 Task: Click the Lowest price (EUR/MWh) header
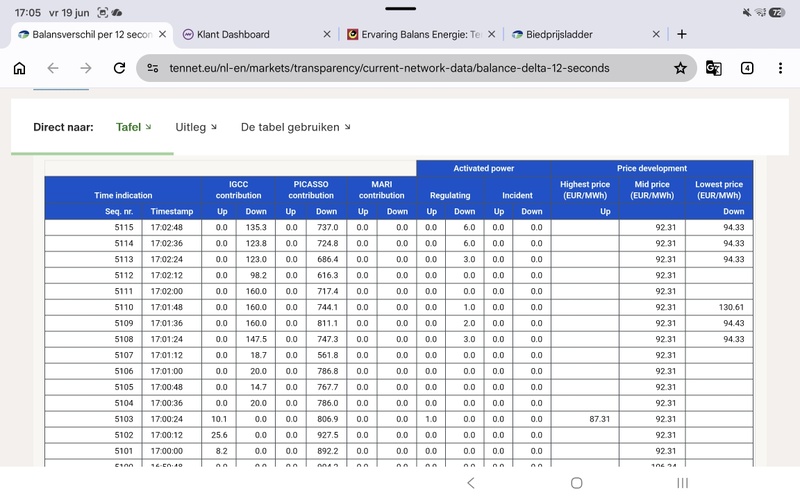click(x=719, y=189)
